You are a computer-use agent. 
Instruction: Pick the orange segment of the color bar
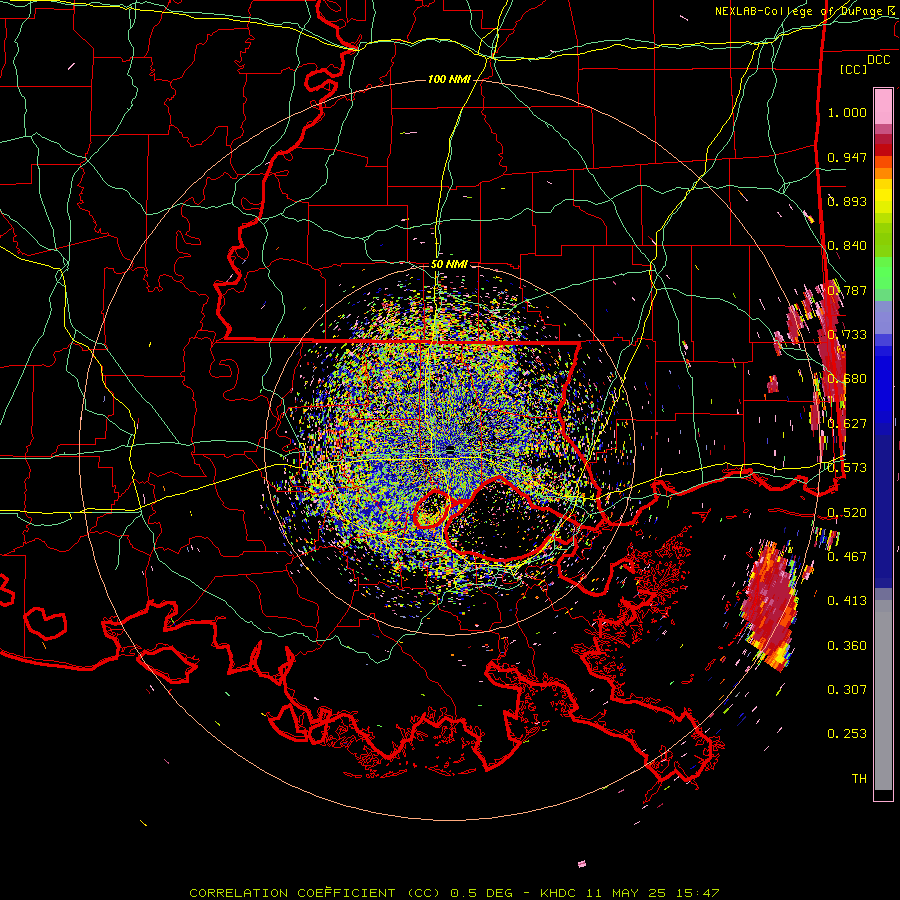[x=883, y=168]
